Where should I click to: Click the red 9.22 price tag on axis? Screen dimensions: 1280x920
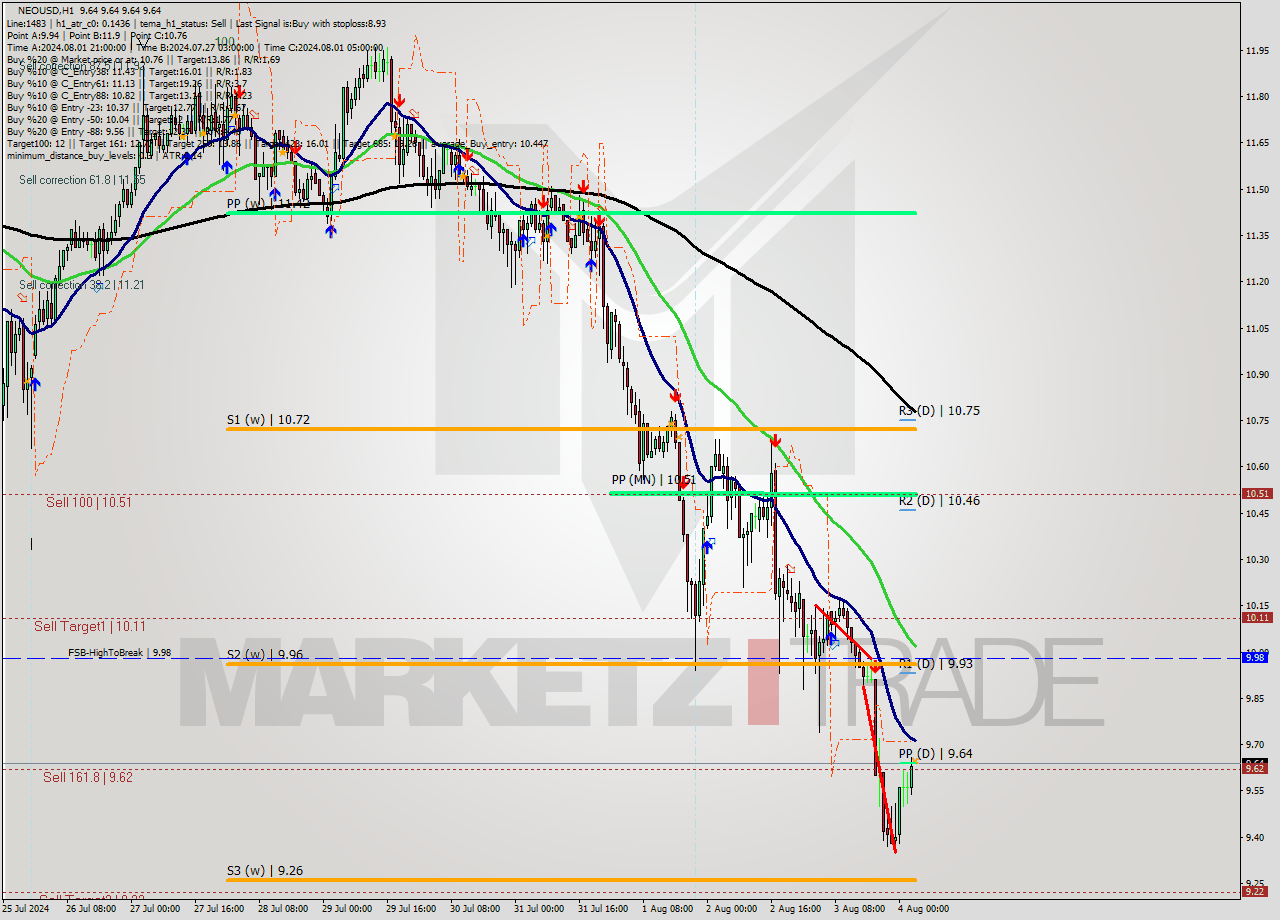click(x=1254, y=891)
